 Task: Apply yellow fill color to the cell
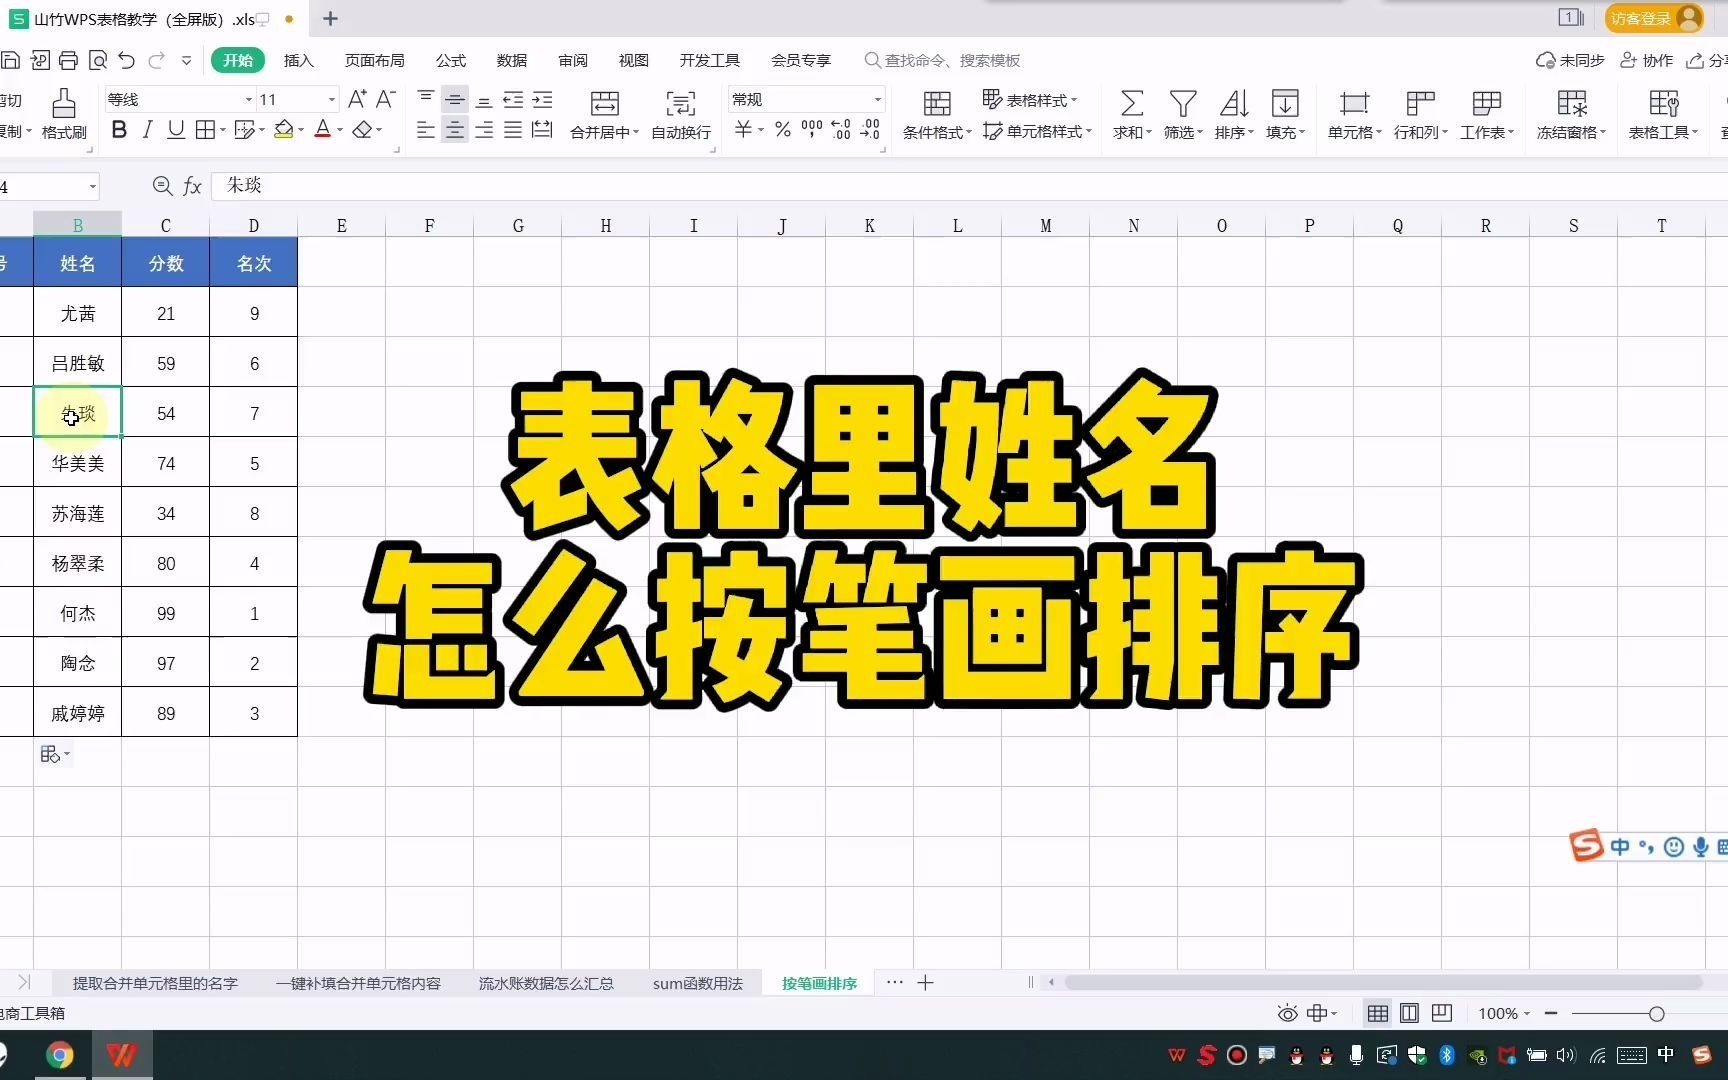284,130
